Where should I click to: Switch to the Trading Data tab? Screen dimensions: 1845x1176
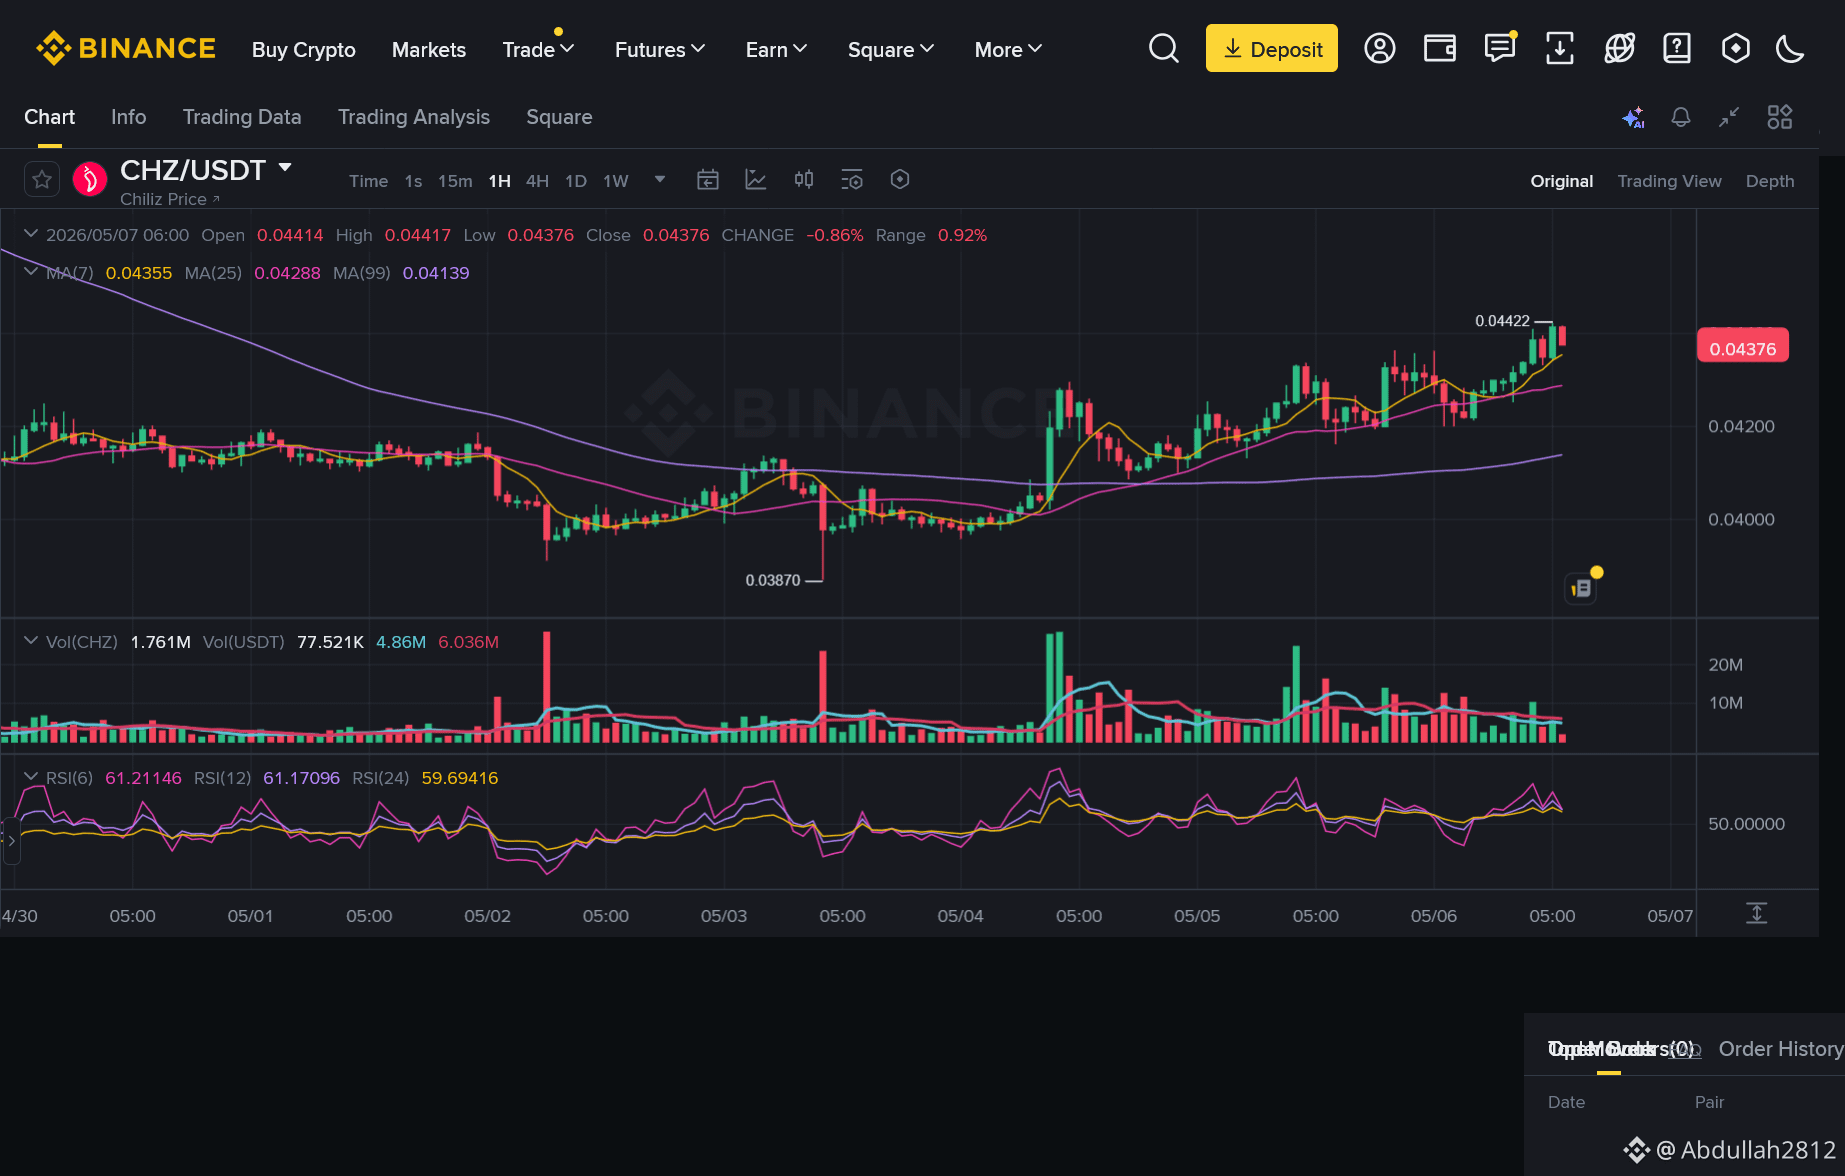pos(242,117)
